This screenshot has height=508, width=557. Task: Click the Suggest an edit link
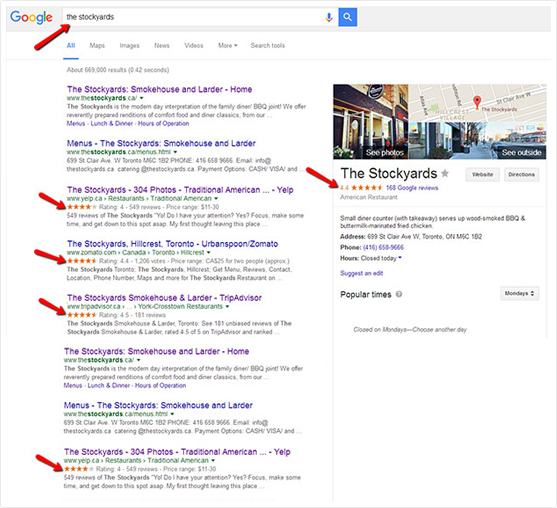tap(361, 273)
